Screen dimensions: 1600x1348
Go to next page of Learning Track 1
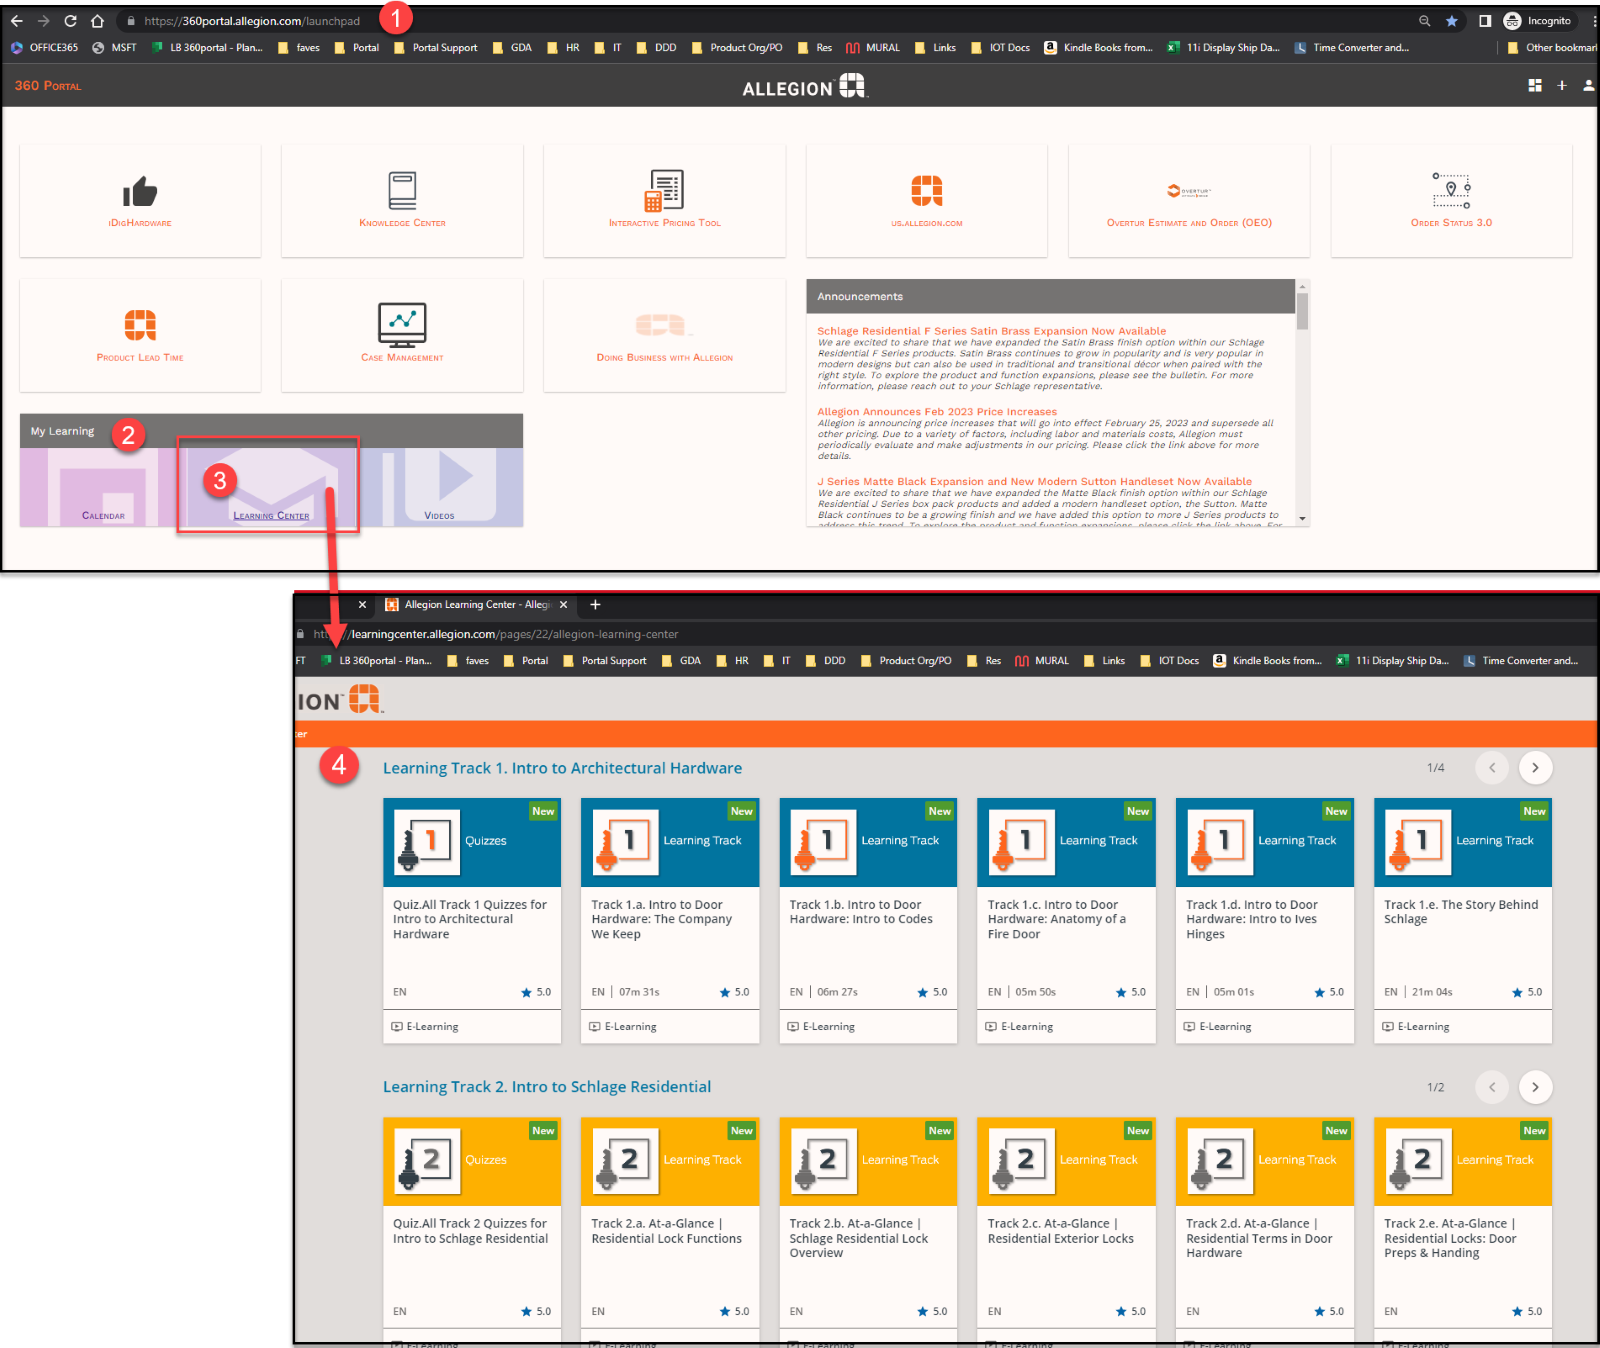[x=1535, y=768]
